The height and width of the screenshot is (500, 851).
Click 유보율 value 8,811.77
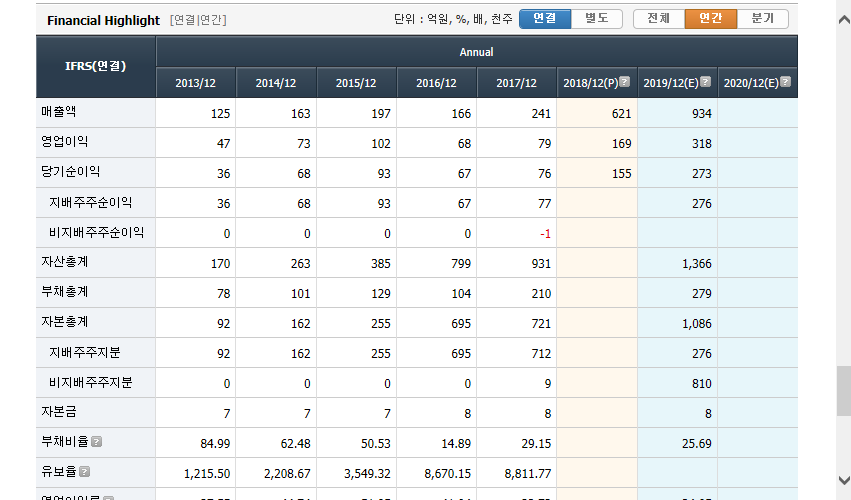click(528, 473)
